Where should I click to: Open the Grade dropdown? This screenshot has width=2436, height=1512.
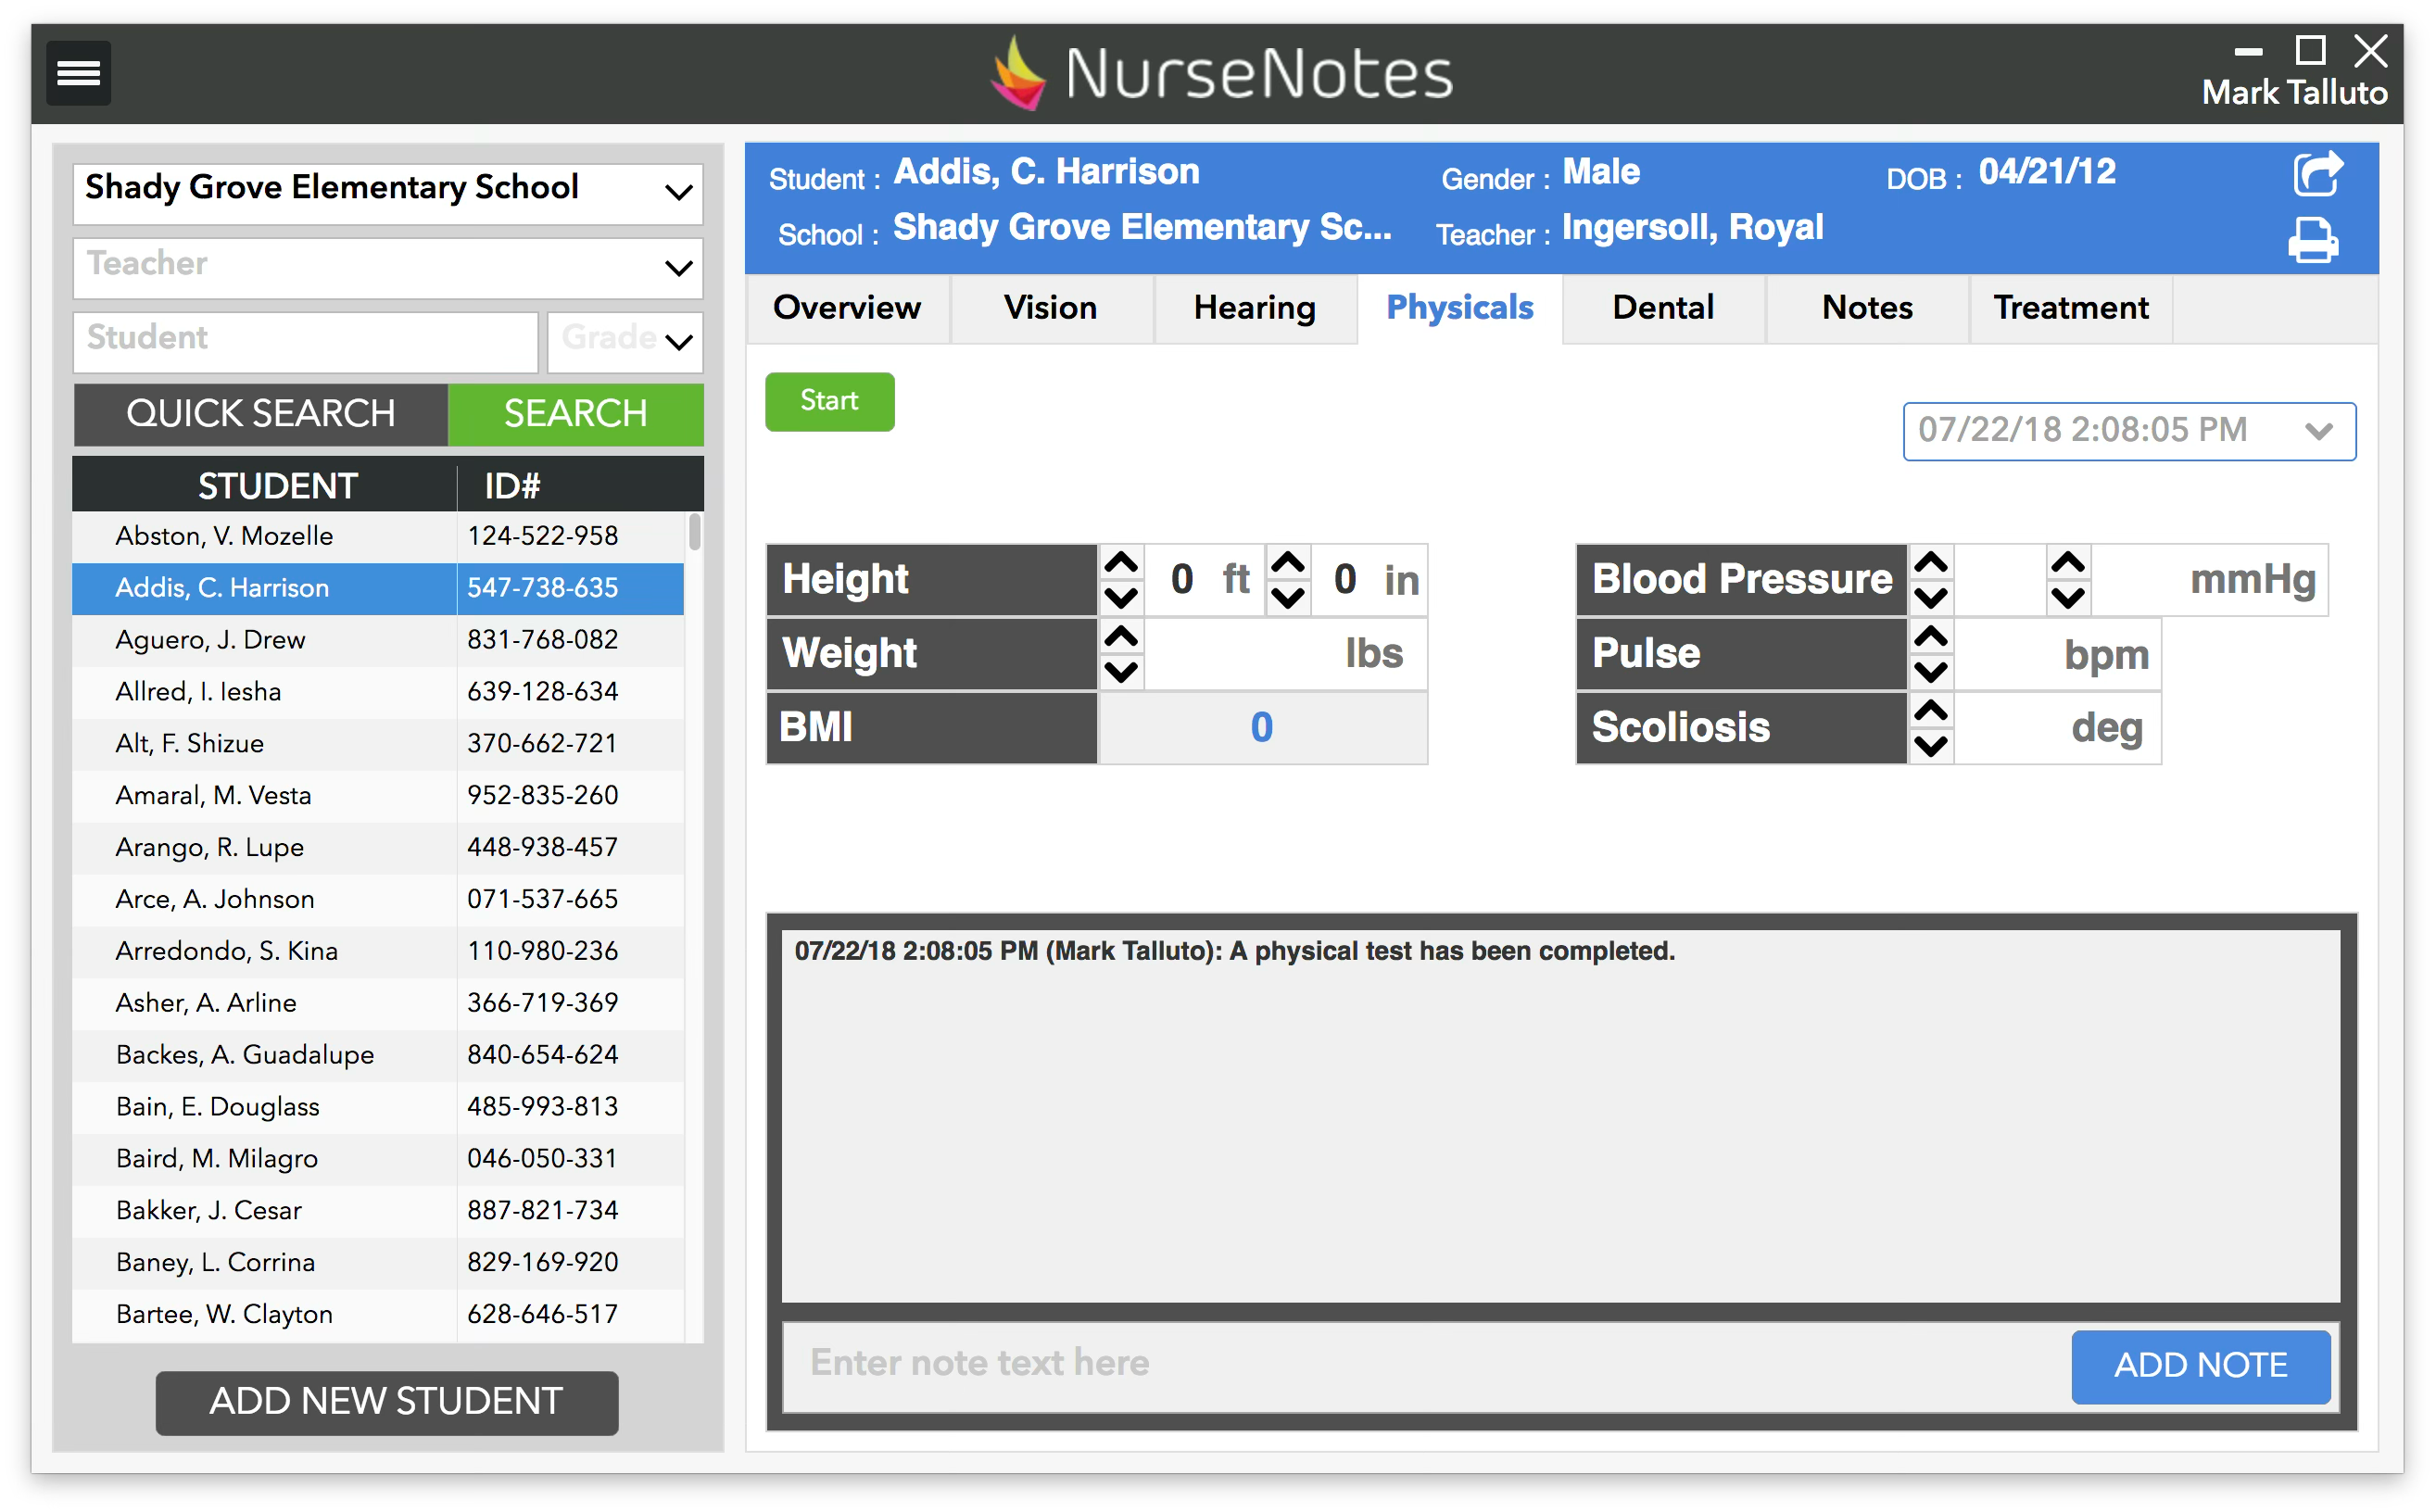pos(678,343)
